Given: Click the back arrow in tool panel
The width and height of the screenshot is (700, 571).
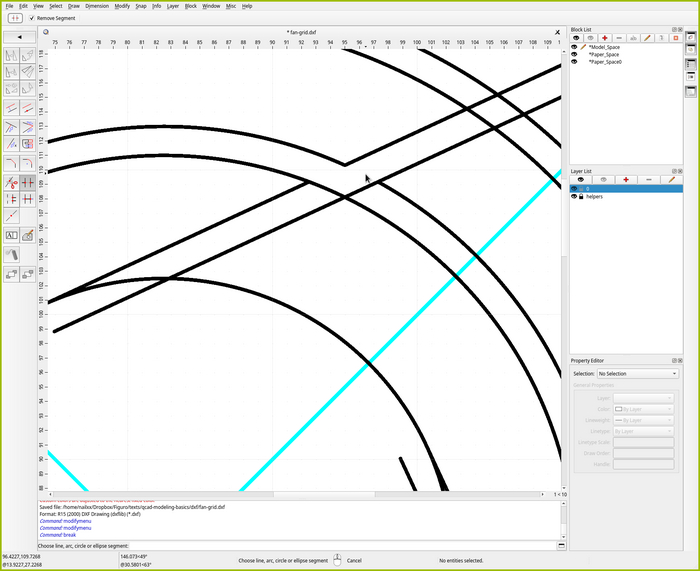Looking at the screenshot, I should (x=20, y=38).
